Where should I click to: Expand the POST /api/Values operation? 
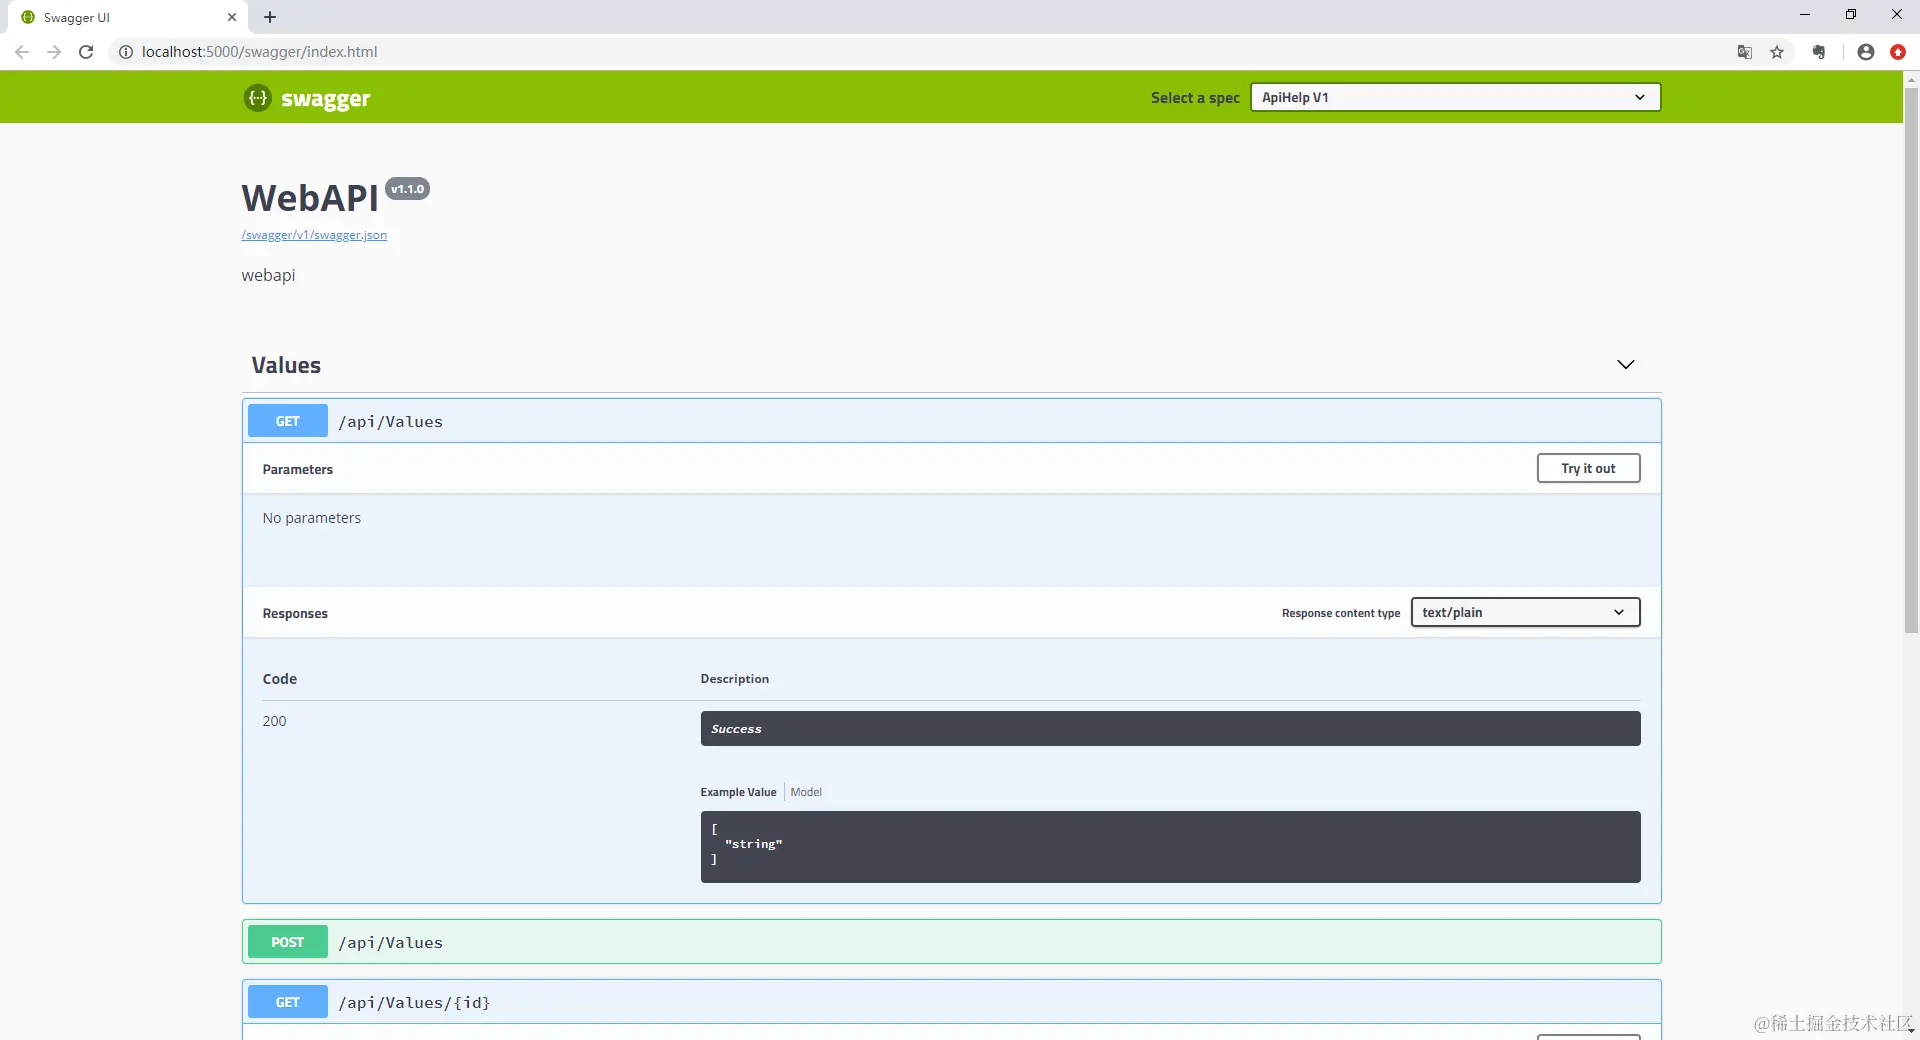click(x=951, y=942)
